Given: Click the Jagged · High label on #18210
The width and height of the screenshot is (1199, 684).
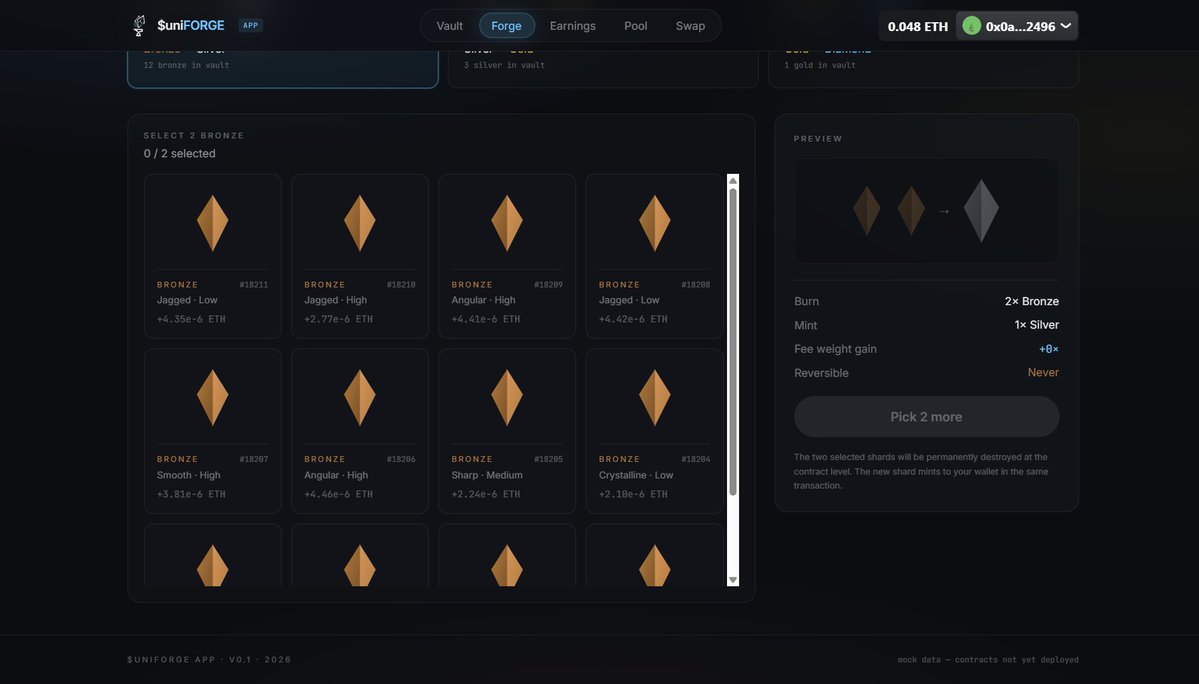Looking at the screenshot, I should click(336, 300).
